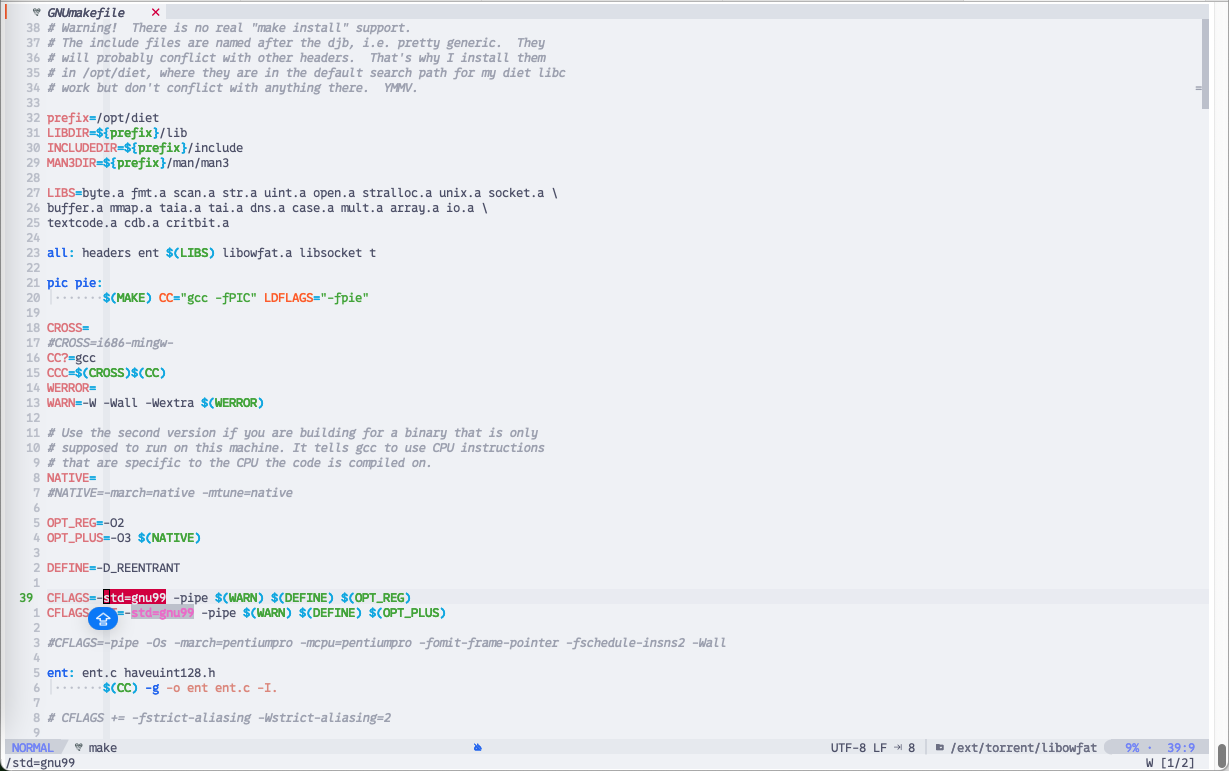The height and width of the screenshot is (771, 1229).
Task: Click $(OPT_PLUS) at end of second CFLAGS line
Action: click(x=407, y=613)
